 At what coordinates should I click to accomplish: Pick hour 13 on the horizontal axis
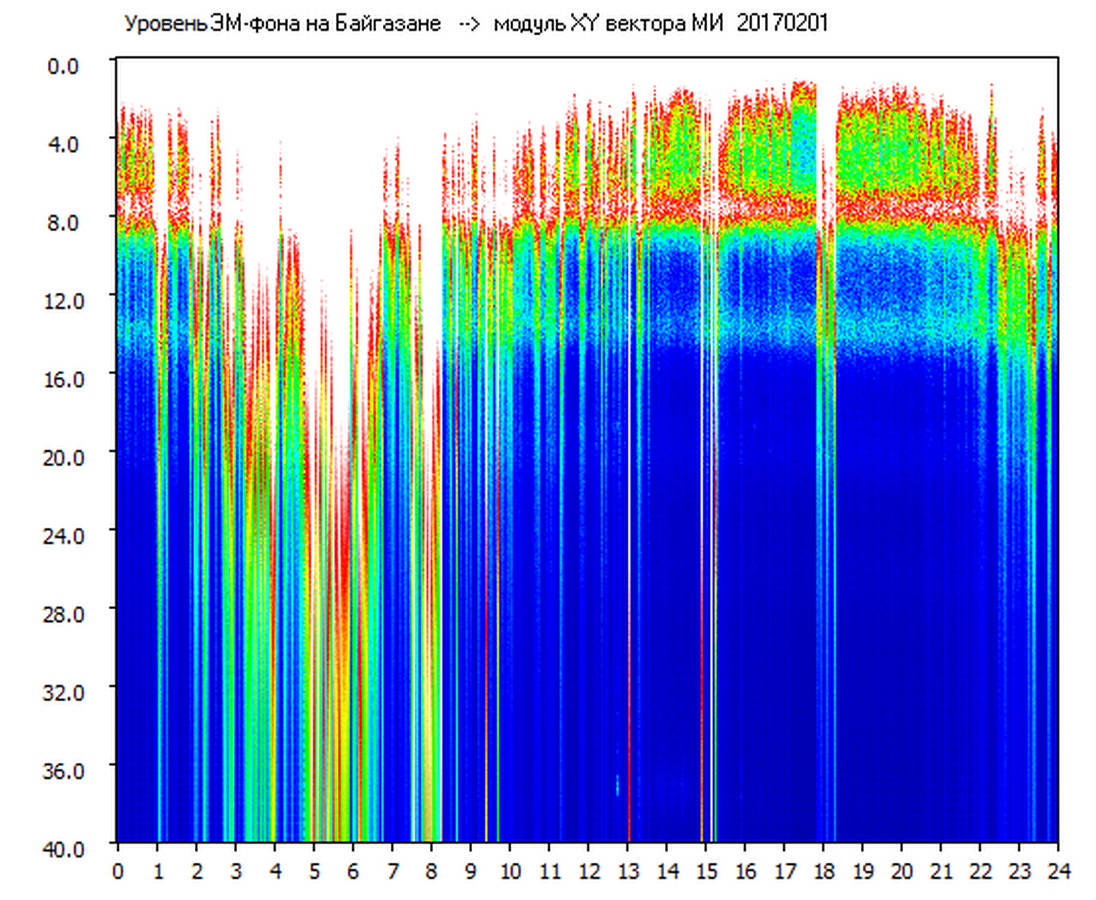[627, 871]
